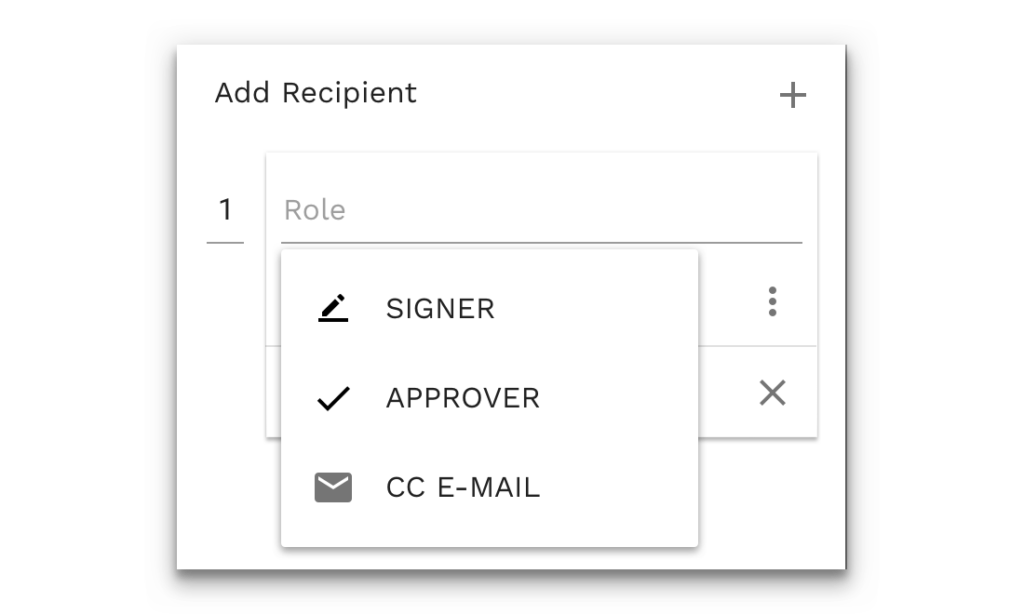Click the Role placeholder text

click(x=315, y=211)
